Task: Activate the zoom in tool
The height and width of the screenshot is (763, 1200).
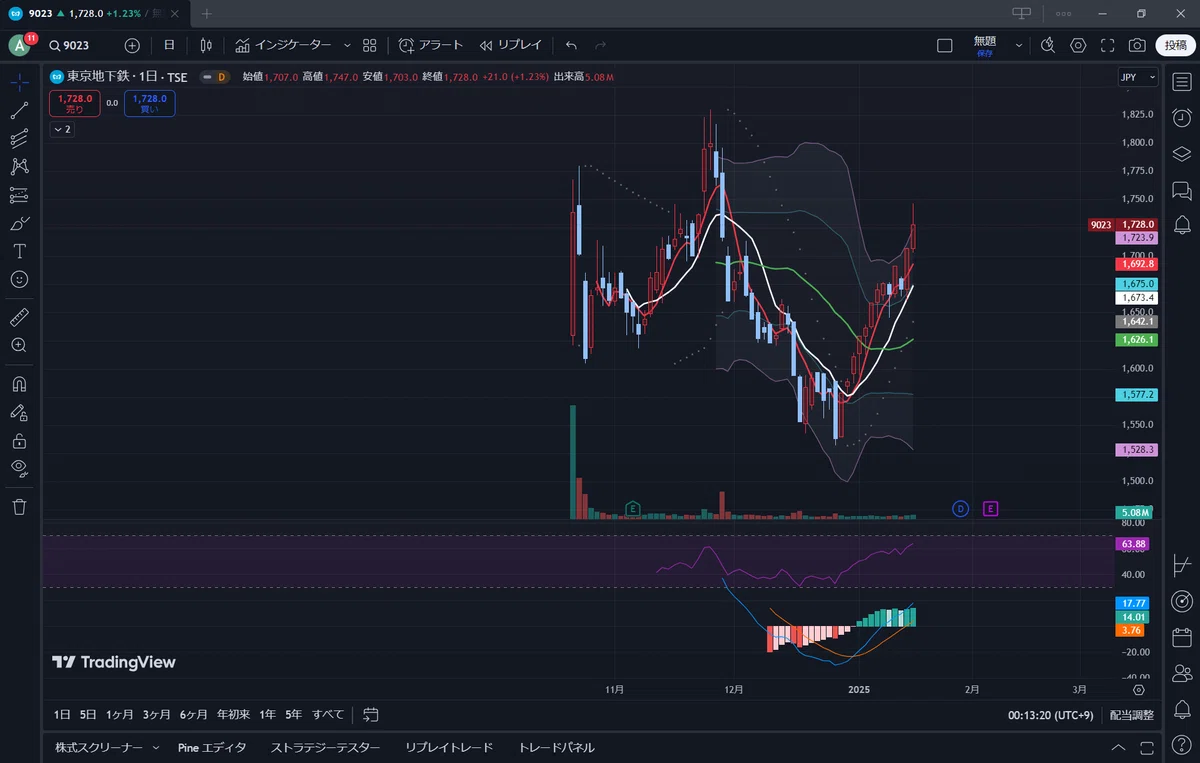Action: (x=19, y=345)
